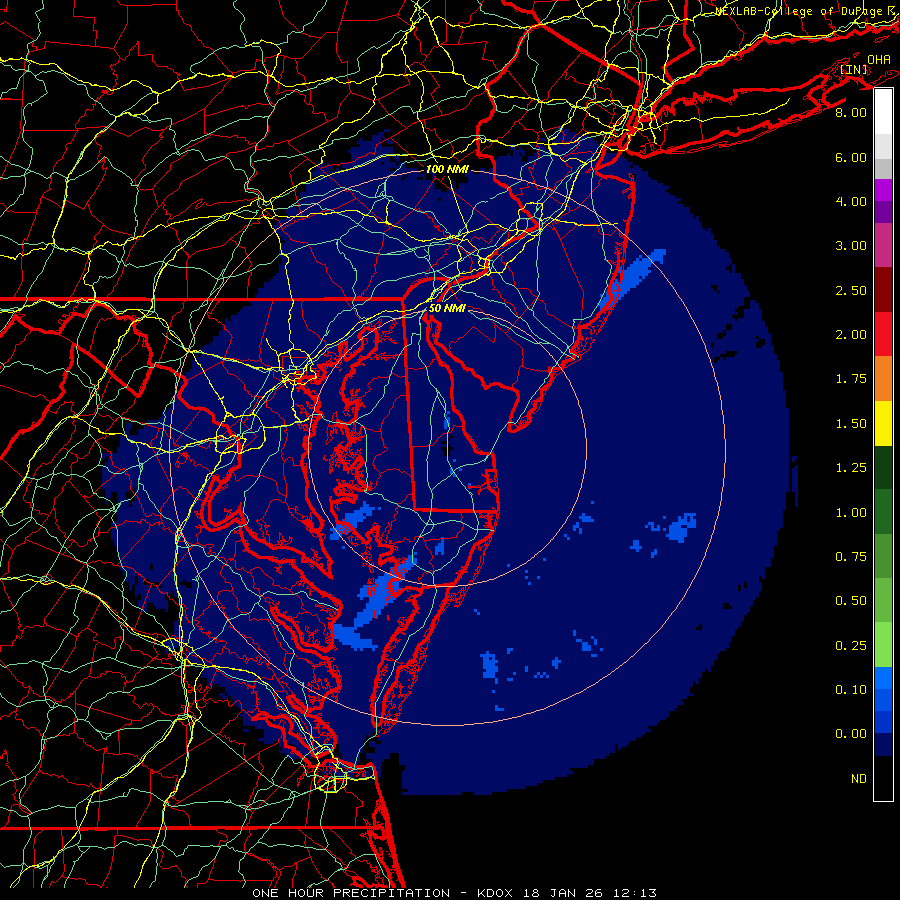Click the "3.00" legend label
Screen dimensions: 900x900
tap(851, 246)
